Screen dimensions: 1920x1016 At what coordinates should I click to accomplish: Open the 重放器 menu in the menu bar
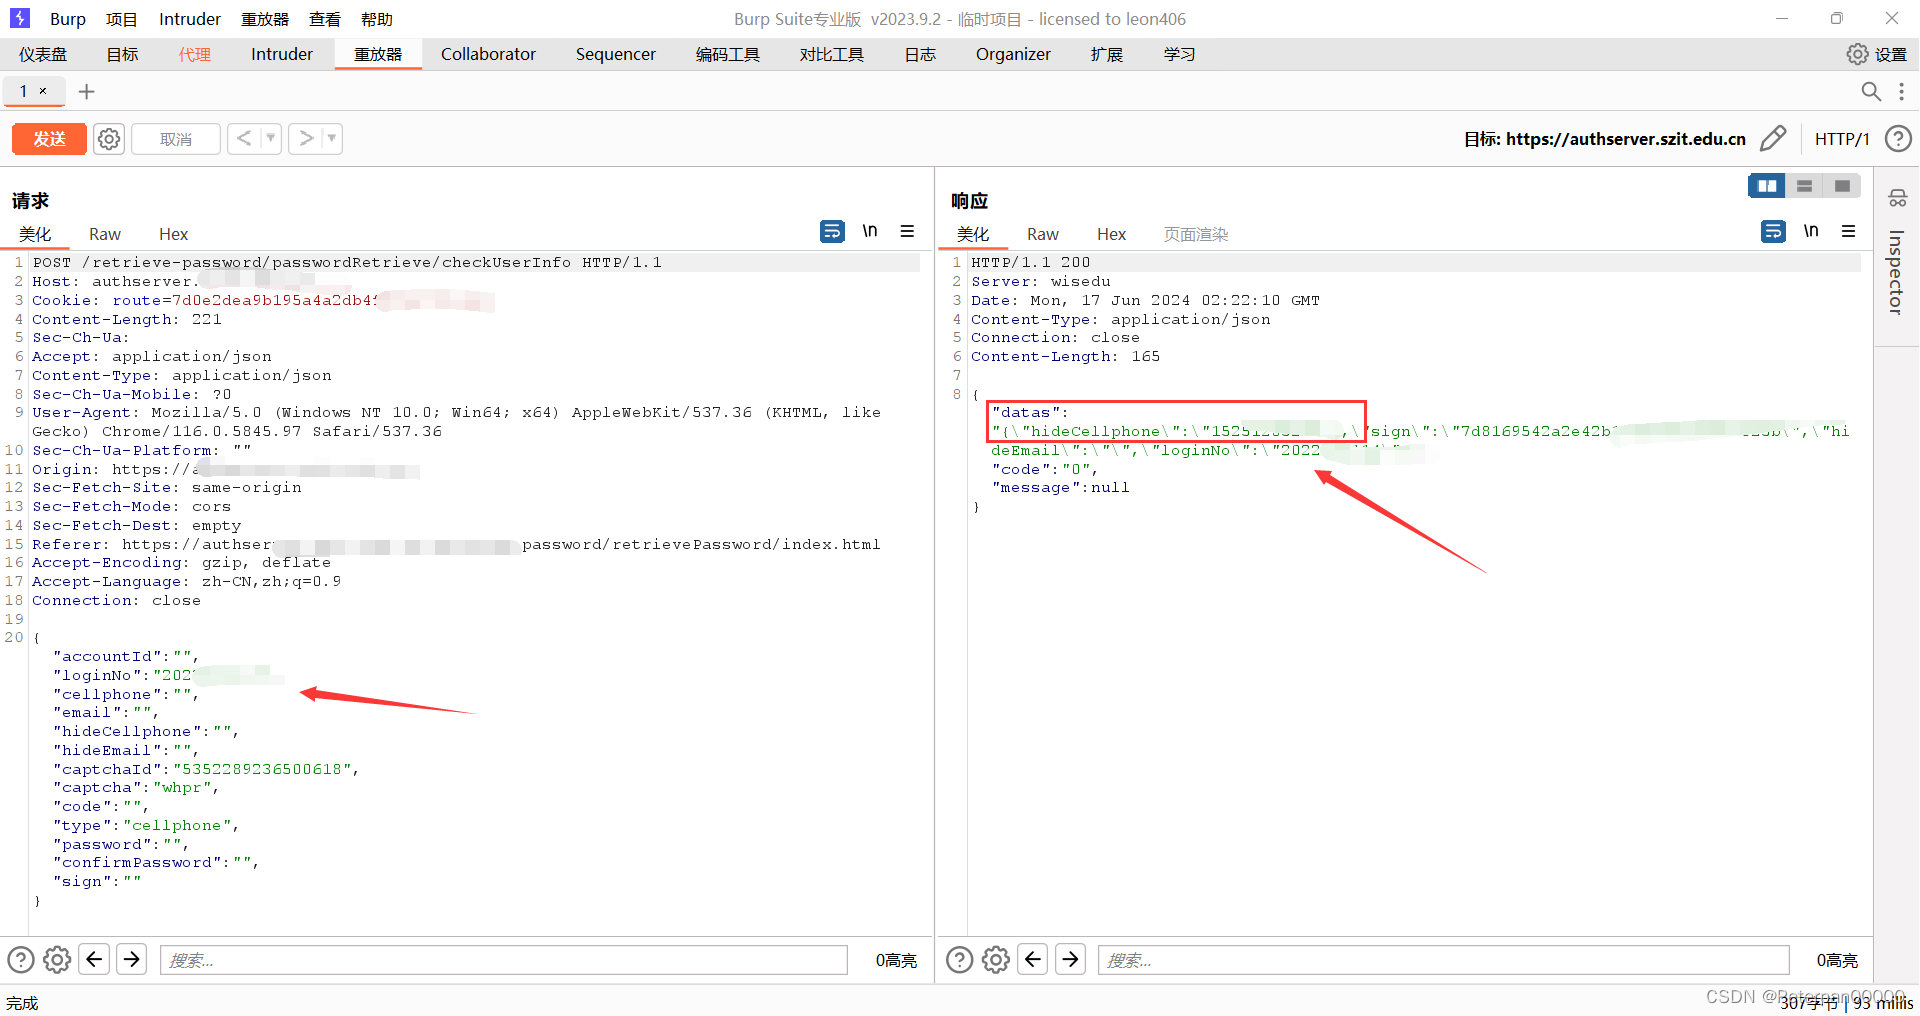(x=265, y=19)
